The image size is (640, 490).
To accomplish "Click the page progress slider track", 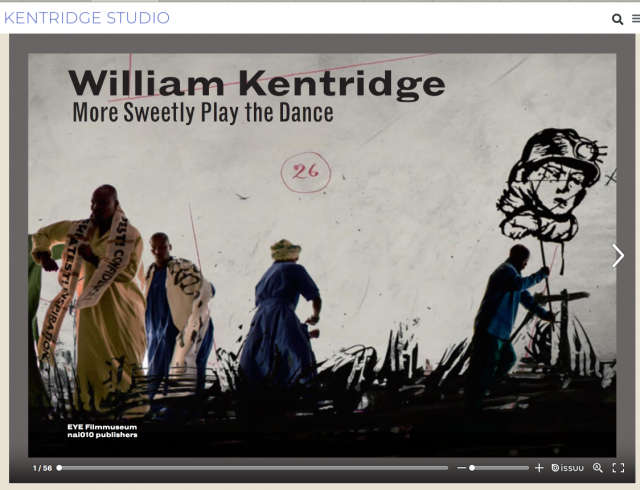I will [x=253, y=468].
